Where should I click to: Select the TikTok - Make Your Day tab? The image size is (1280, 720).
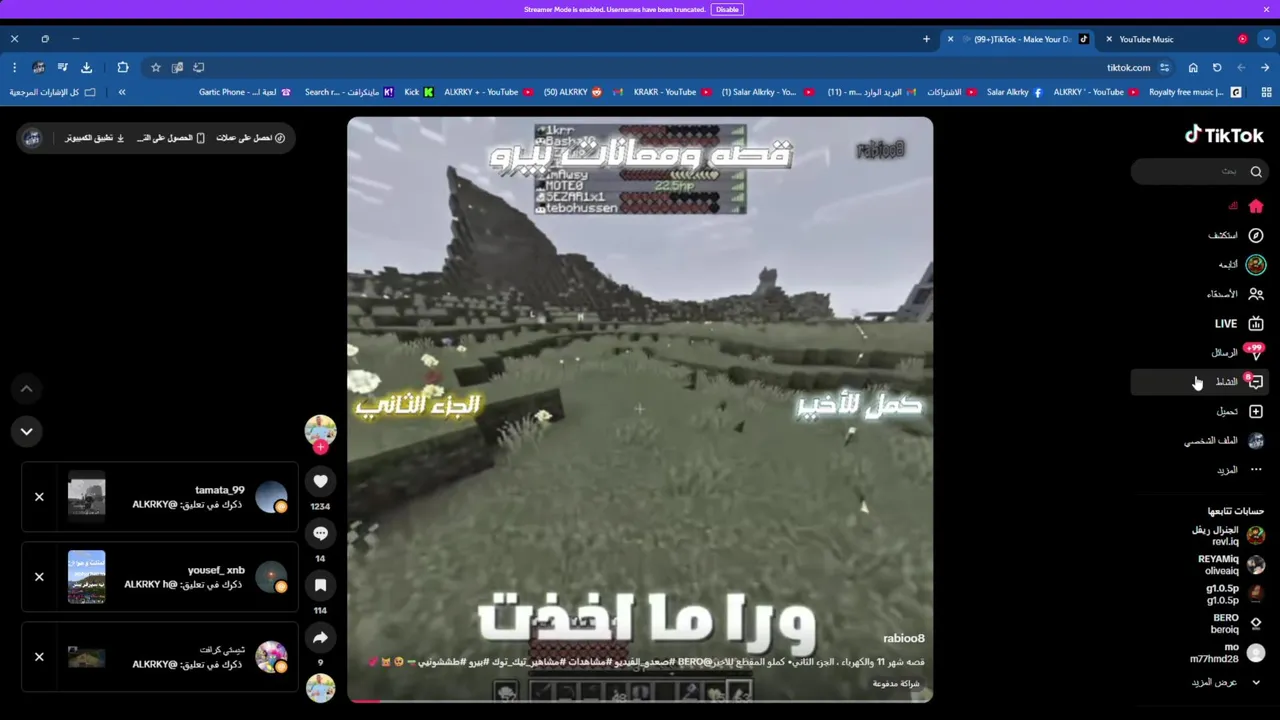1020,39
